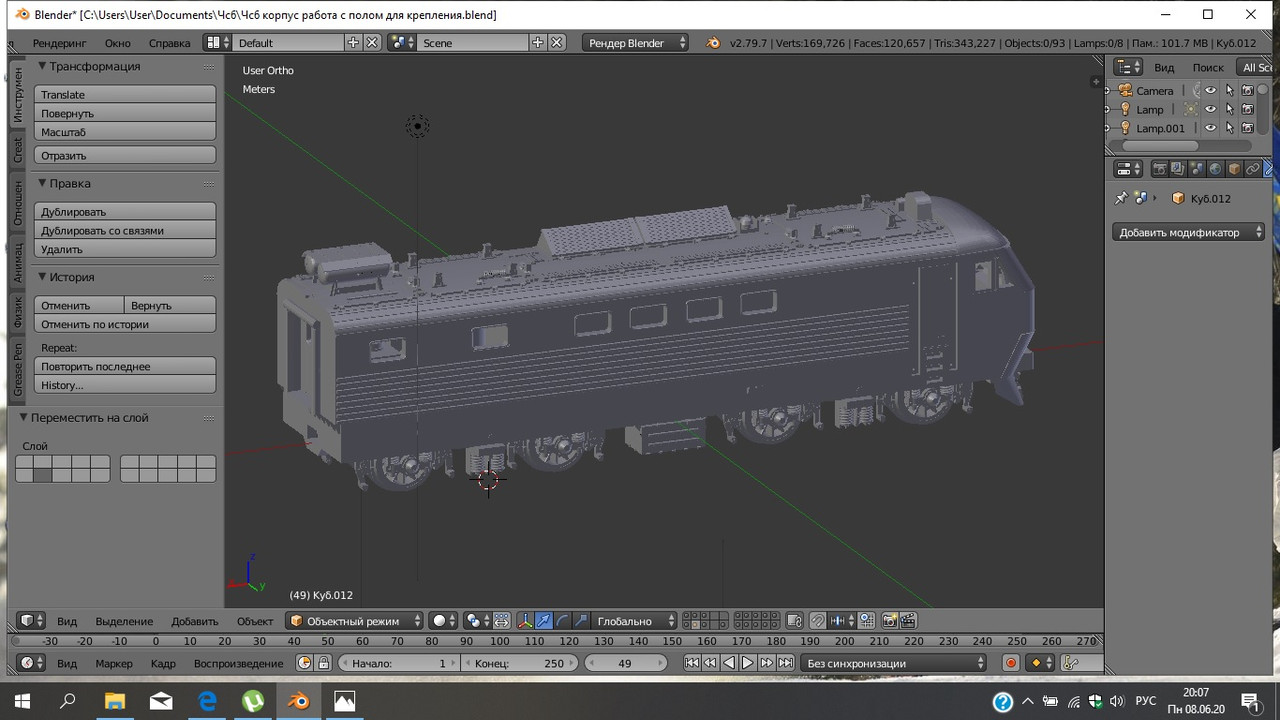Click the Отменить undo button
Image resolution: width=1280 pixels, height=720 pixels.
point(80,305)
